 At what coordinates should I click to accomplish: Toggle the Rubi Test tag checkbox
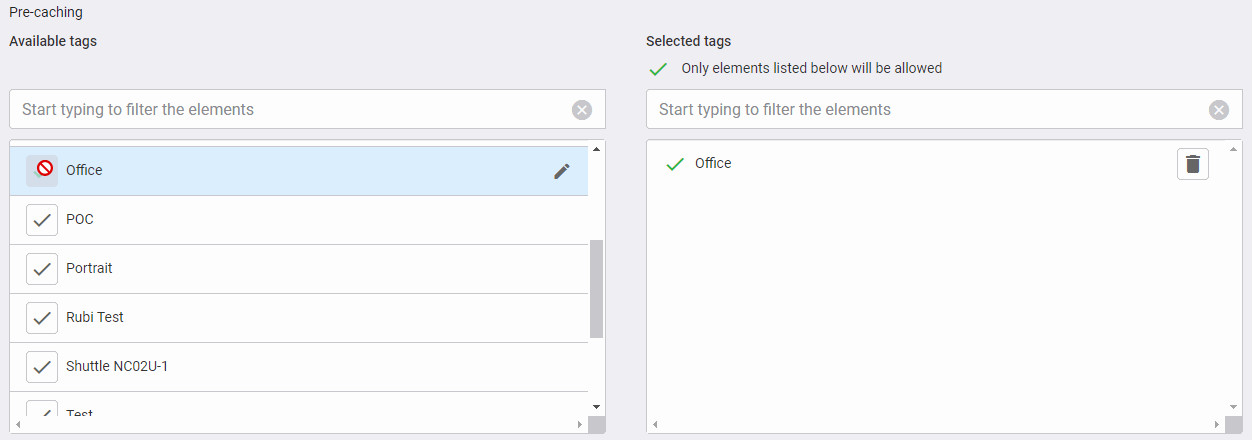pyautogui.click(x=42, y=318)
